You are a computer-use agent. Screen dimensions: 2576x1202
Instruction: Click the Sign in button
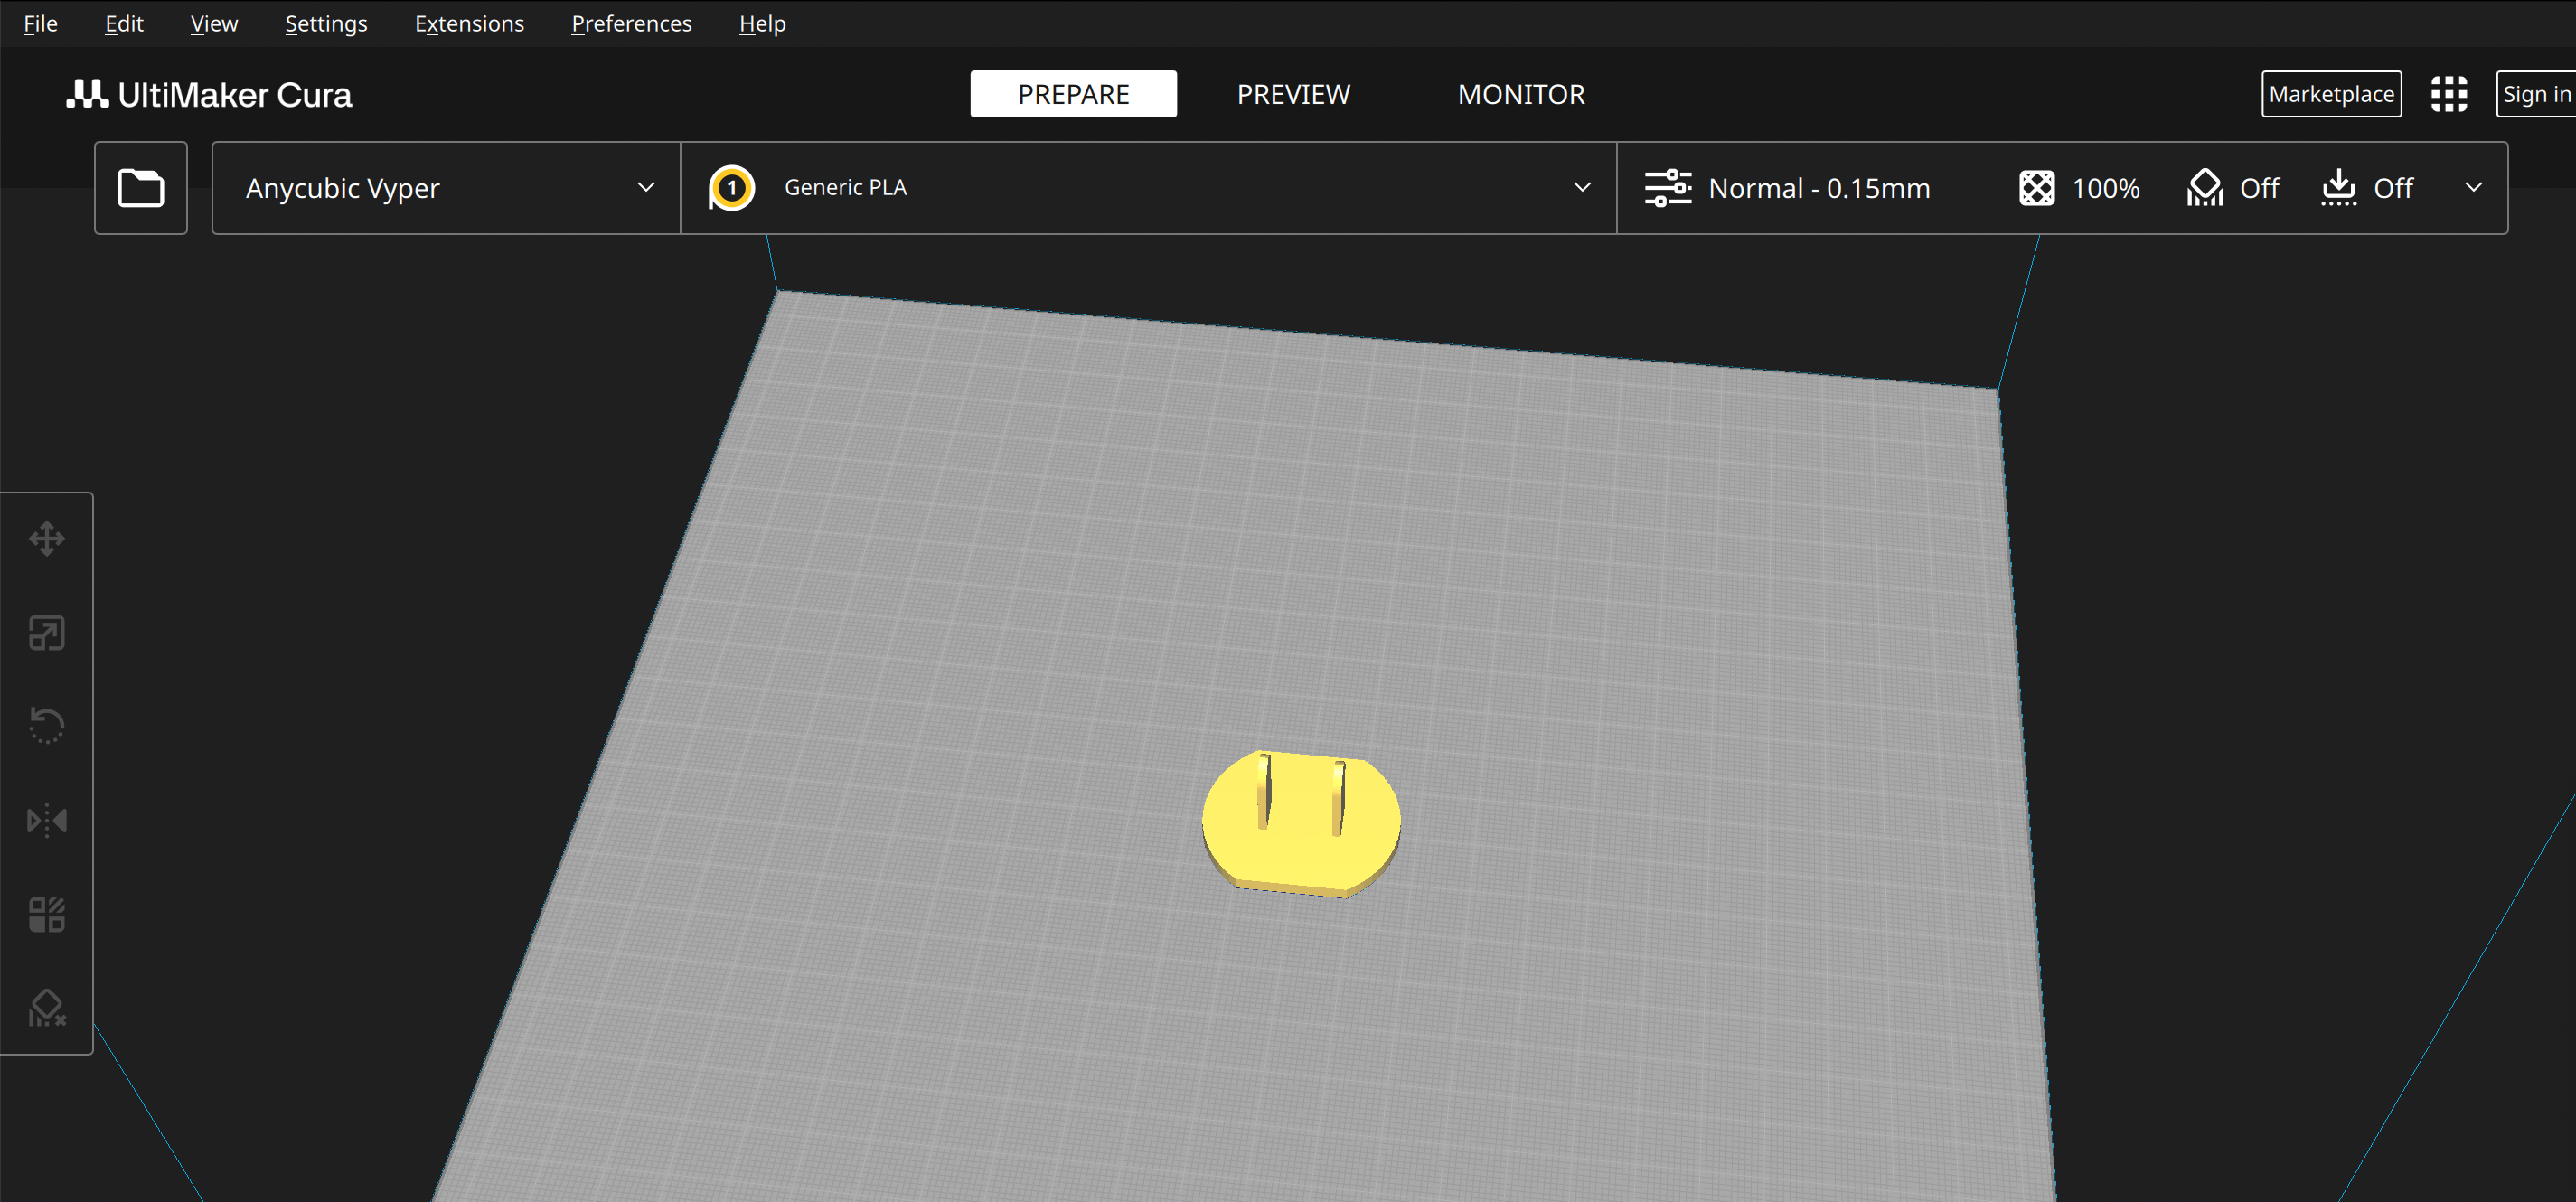coord(2536,94)
